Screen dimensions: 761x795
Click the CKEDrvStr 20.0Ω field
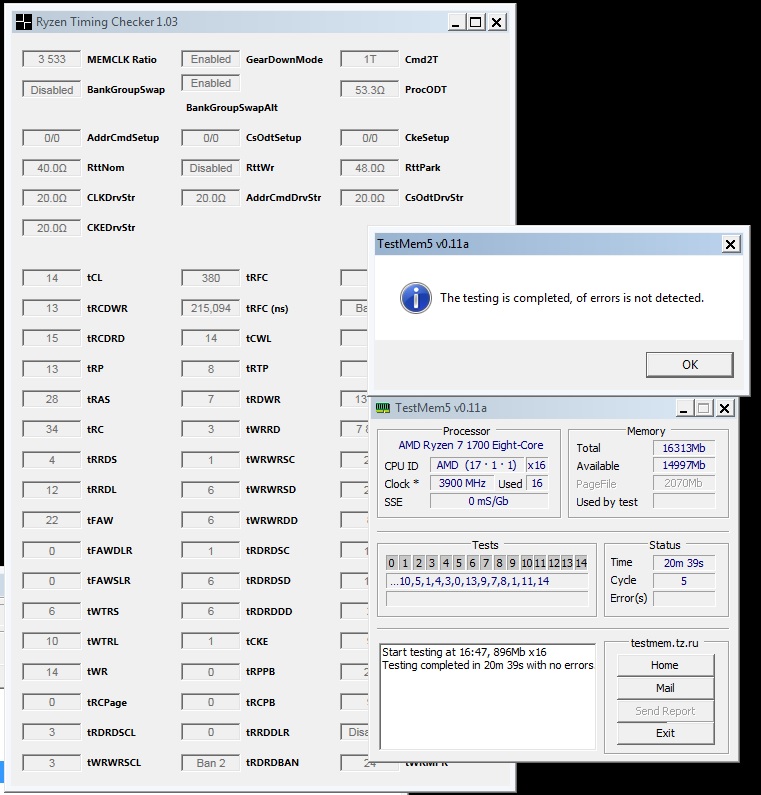tap(52, 228)
